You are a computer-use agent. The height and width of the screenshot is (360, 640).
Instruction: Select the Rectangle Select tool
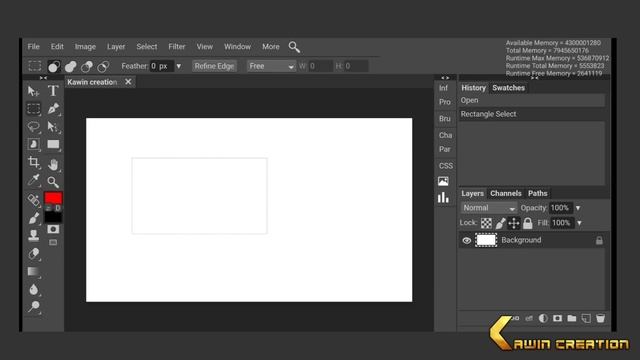[33, 109]
